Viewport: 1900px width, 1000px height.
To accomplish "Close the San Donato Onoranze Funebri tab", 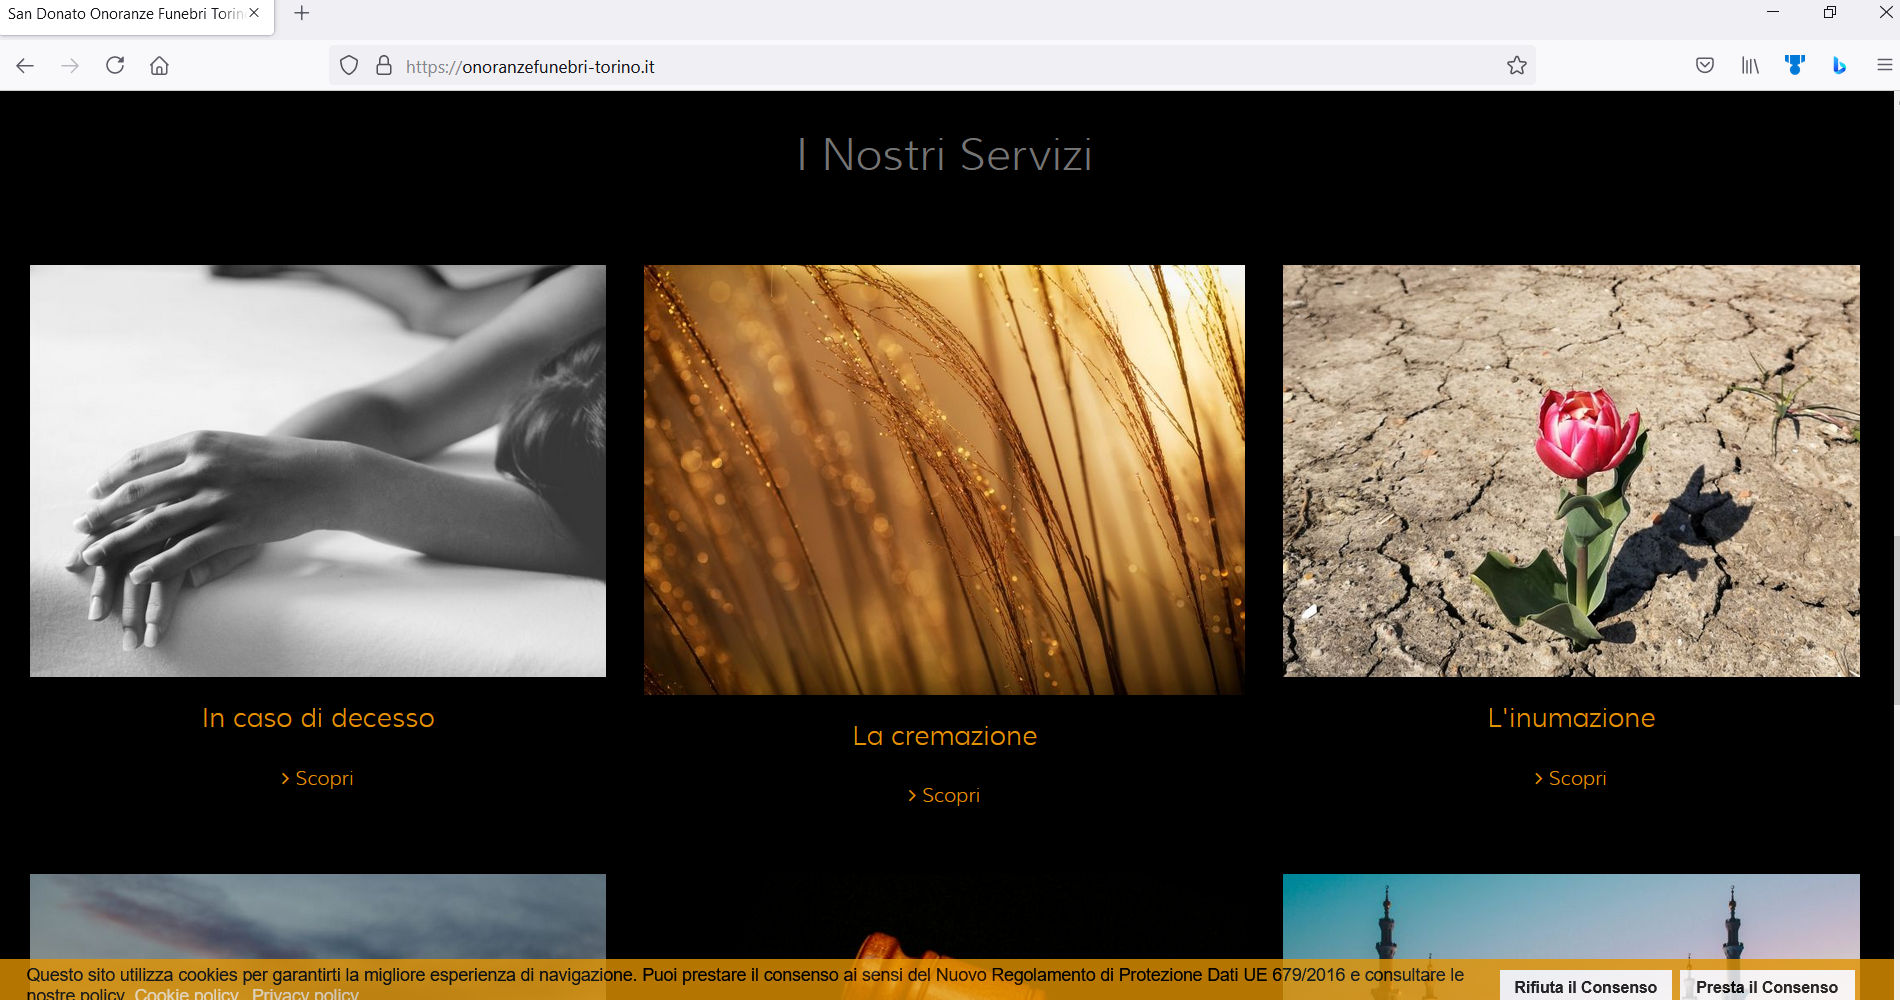I will pyautogui.click(x=254, y=14).
